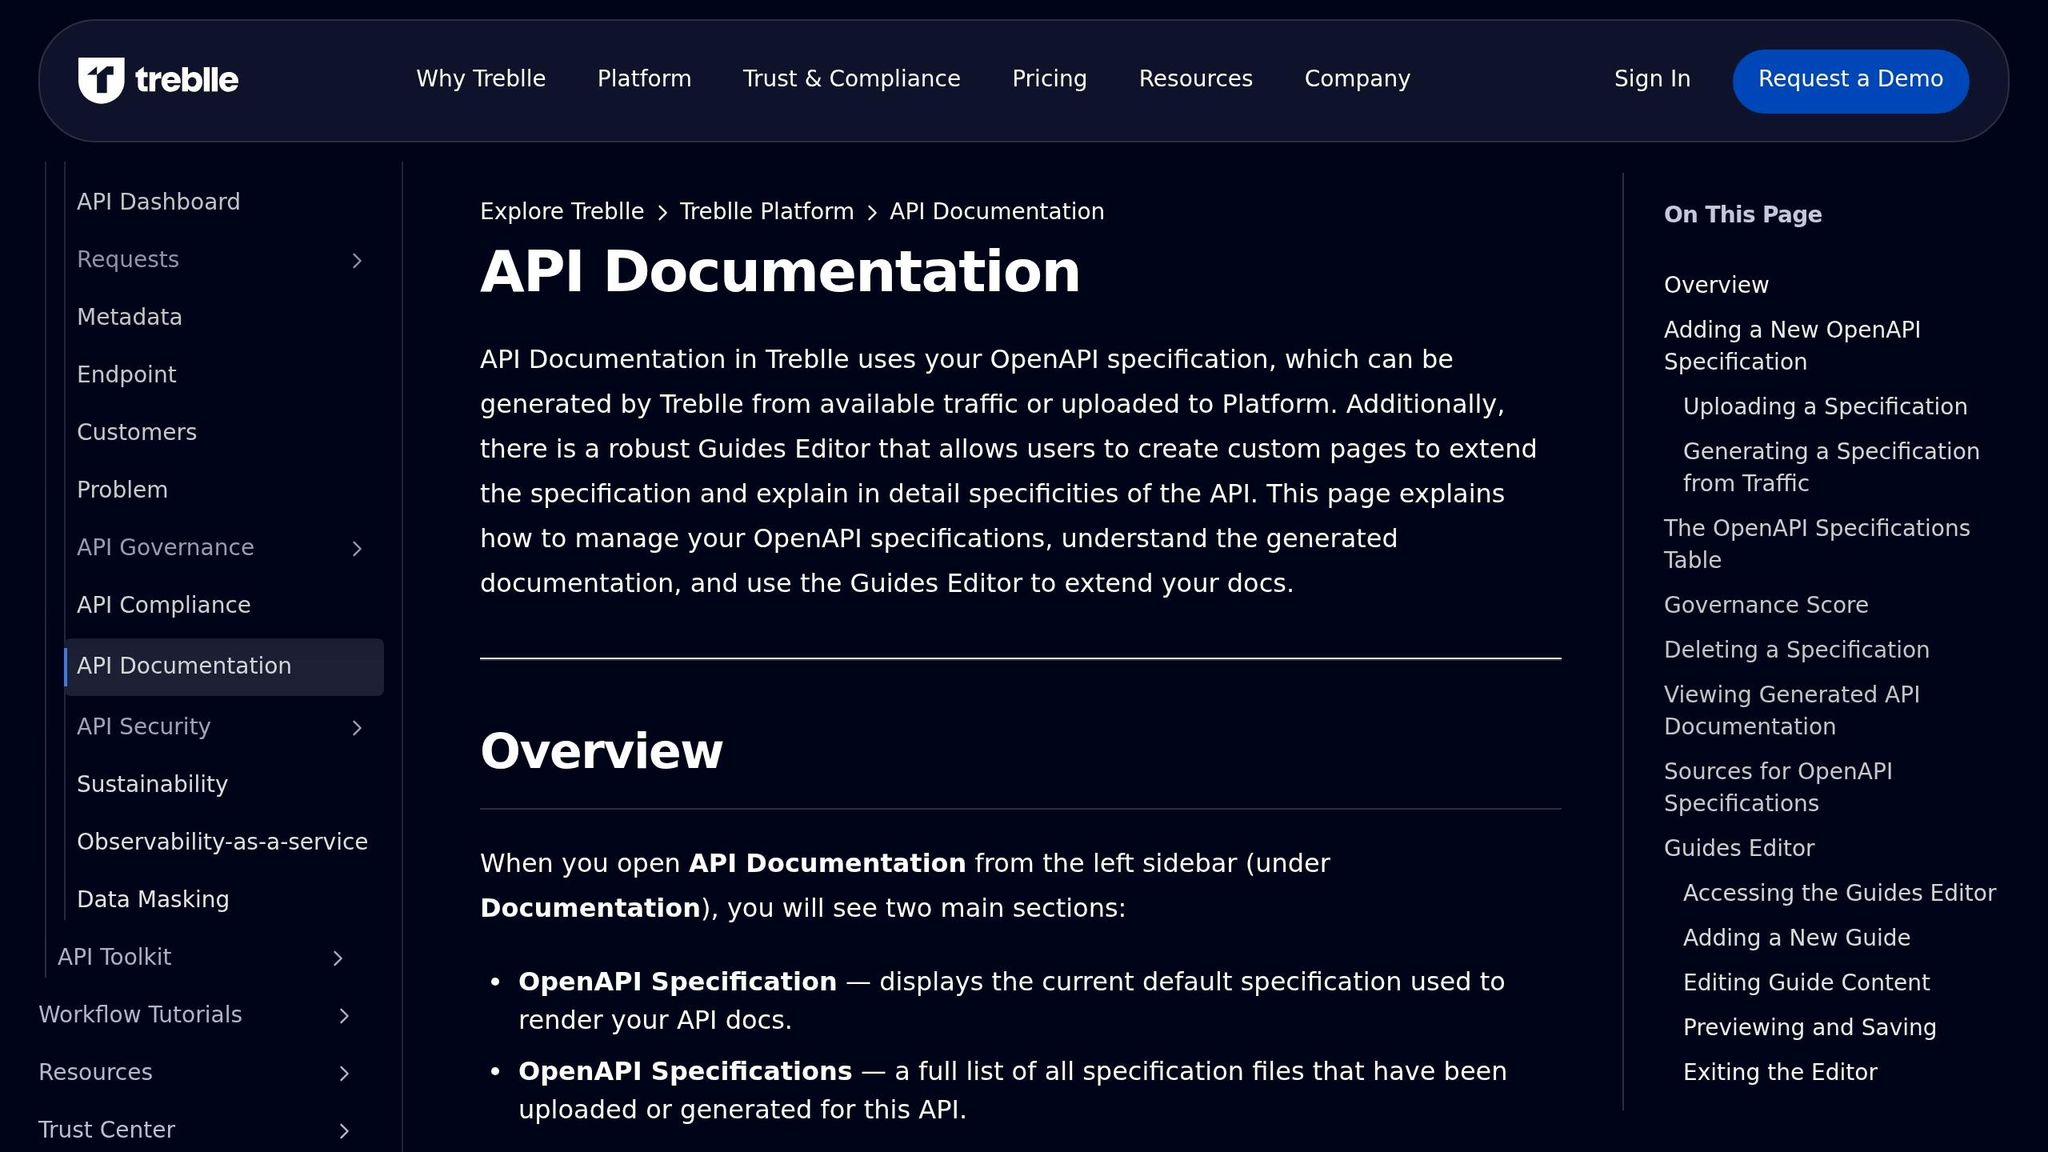Image resolution: width=2048 pixels, height=1152 pixels.
Task: Open Explore Treblle breadcrumb
Action: coord(562,212)
